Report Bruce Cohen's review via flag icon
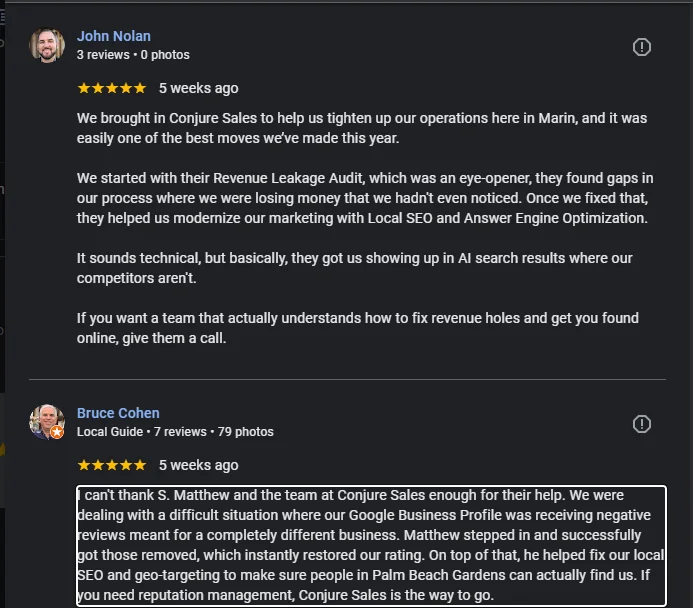Viewport: 693px width, 608px height. pos(642,424)
